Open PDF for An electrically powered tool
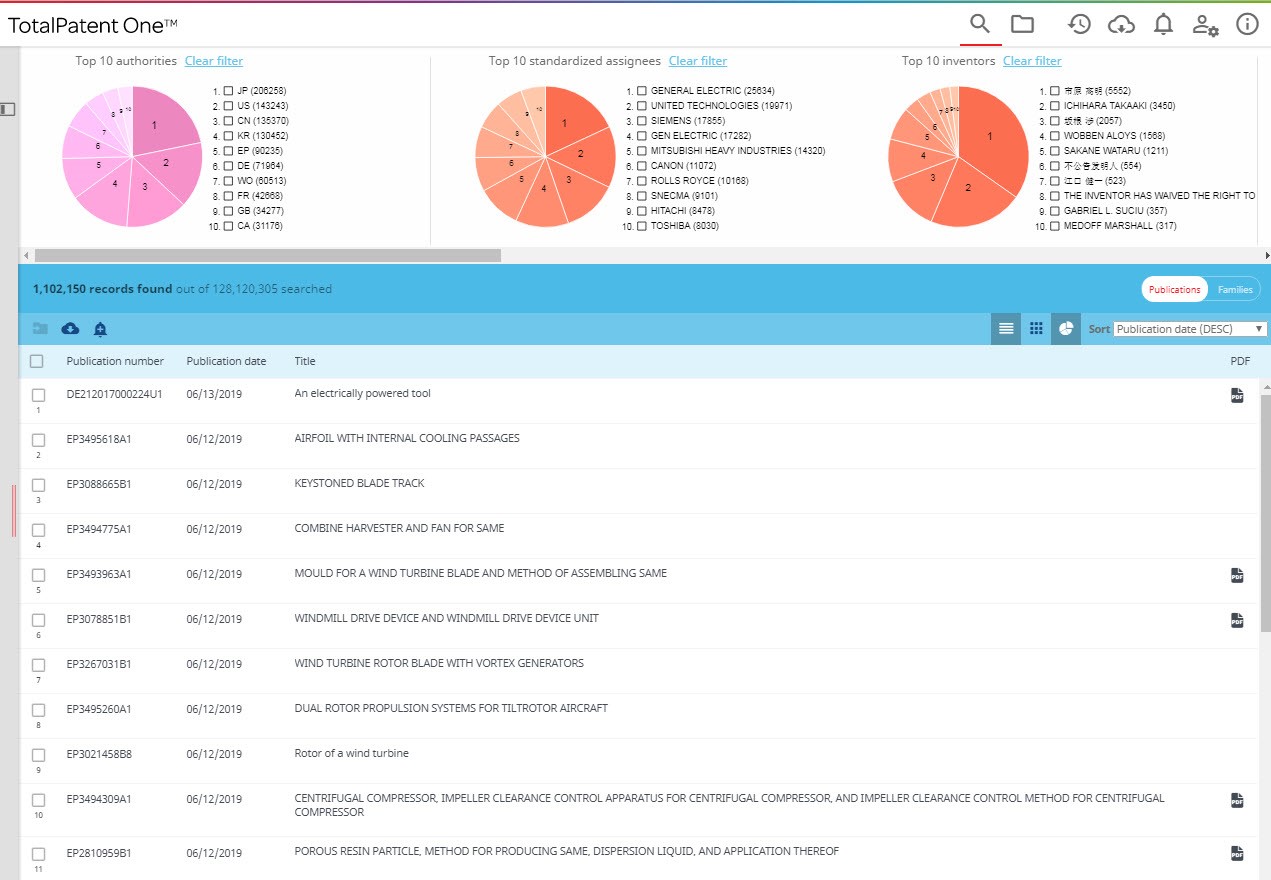Image resolution: width=1271 pixels, height=880 pixels. [x=1237, y=395]
